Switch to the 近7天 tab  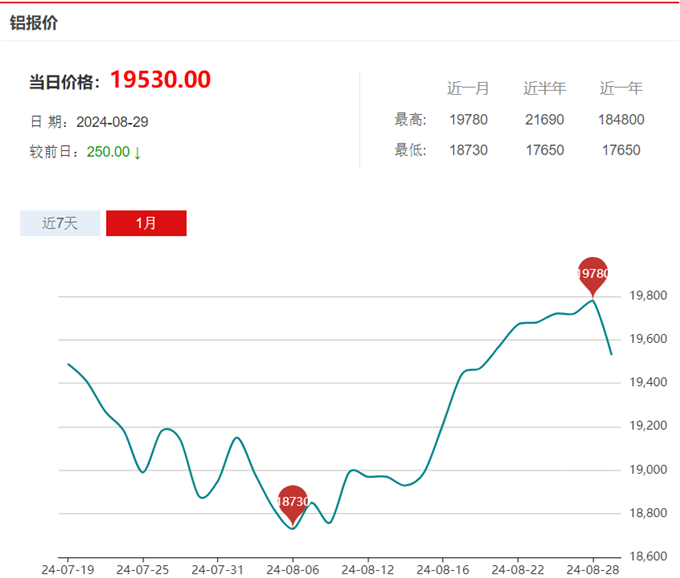60,223
